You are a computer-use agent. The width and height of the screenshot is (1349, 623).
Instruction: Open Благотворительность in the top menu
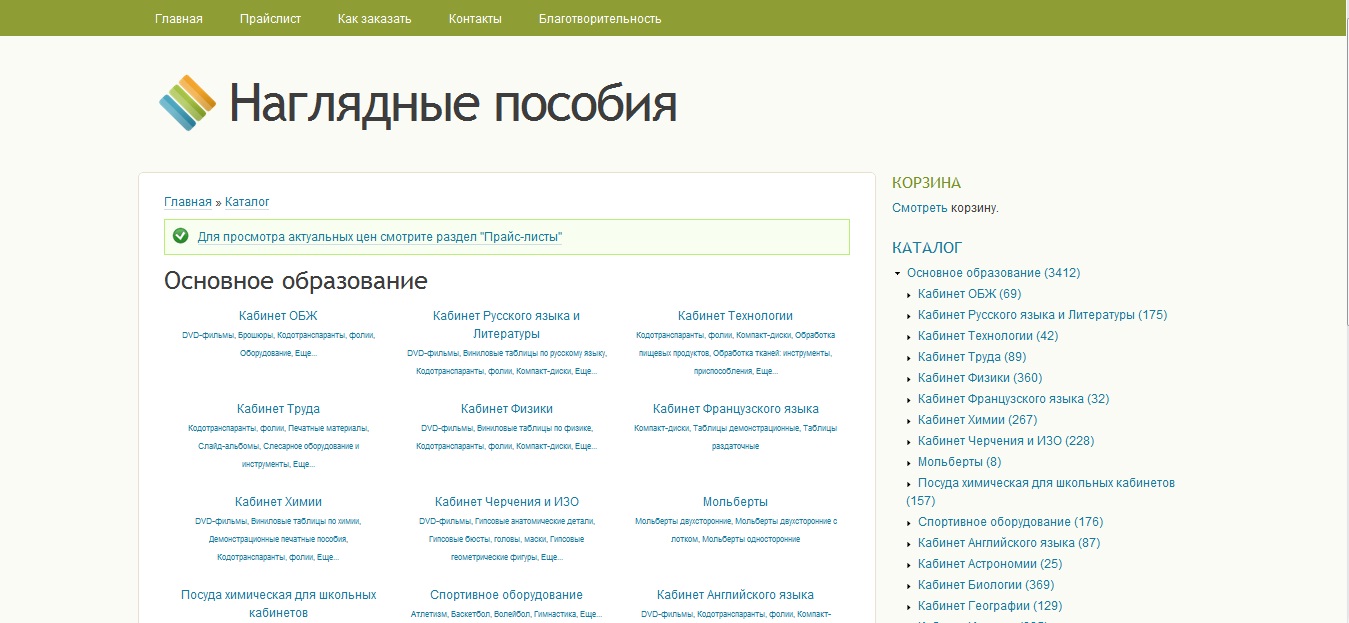[x=600, y=18]
